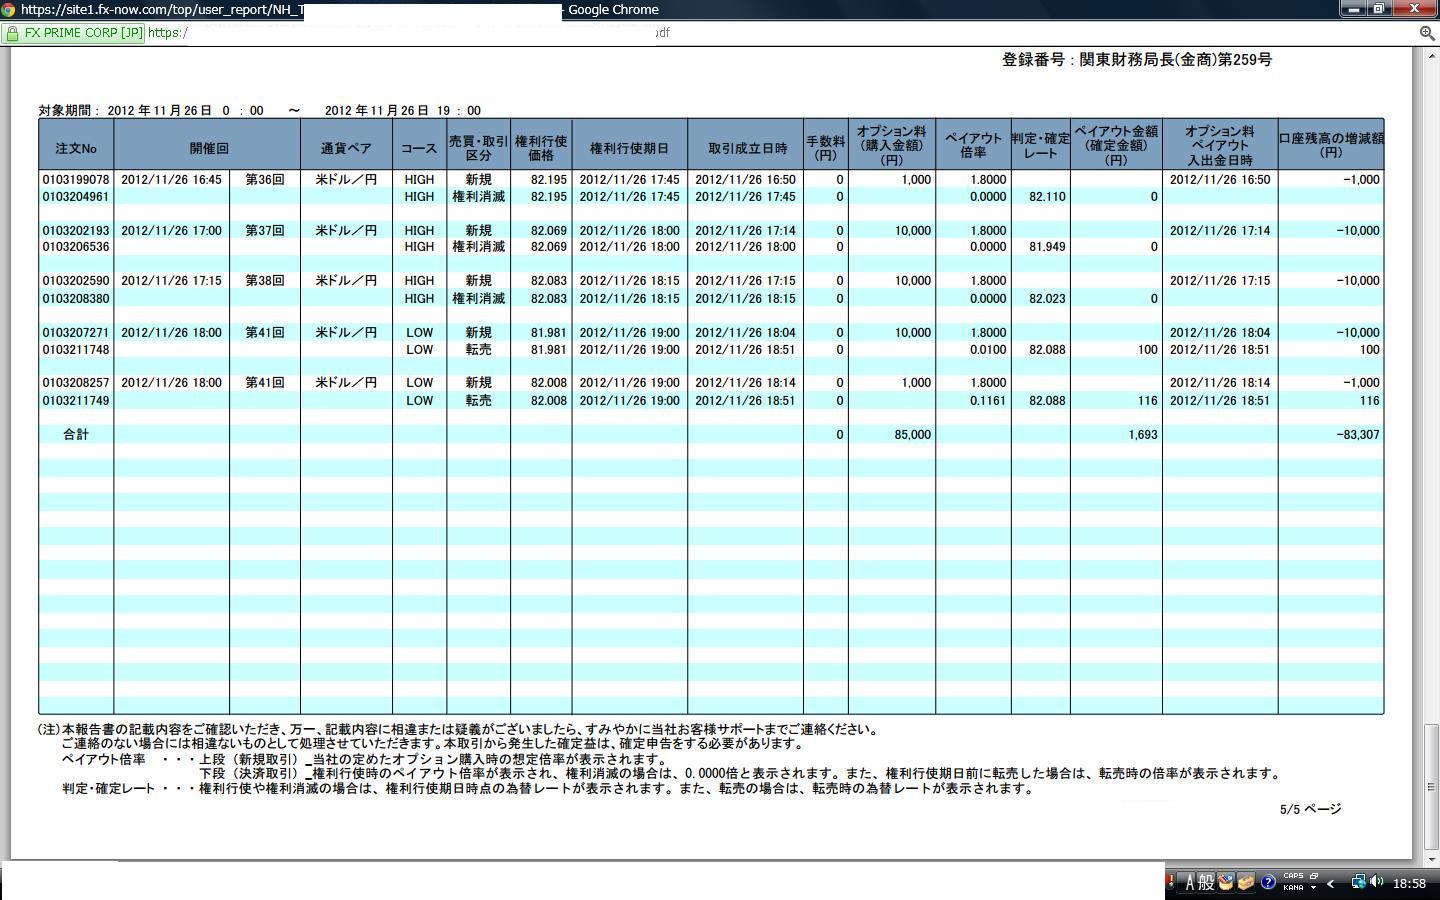Open the volume speaker tray icon
1440x900 pixels.
pyautogui.click(x=1377, y=882)
